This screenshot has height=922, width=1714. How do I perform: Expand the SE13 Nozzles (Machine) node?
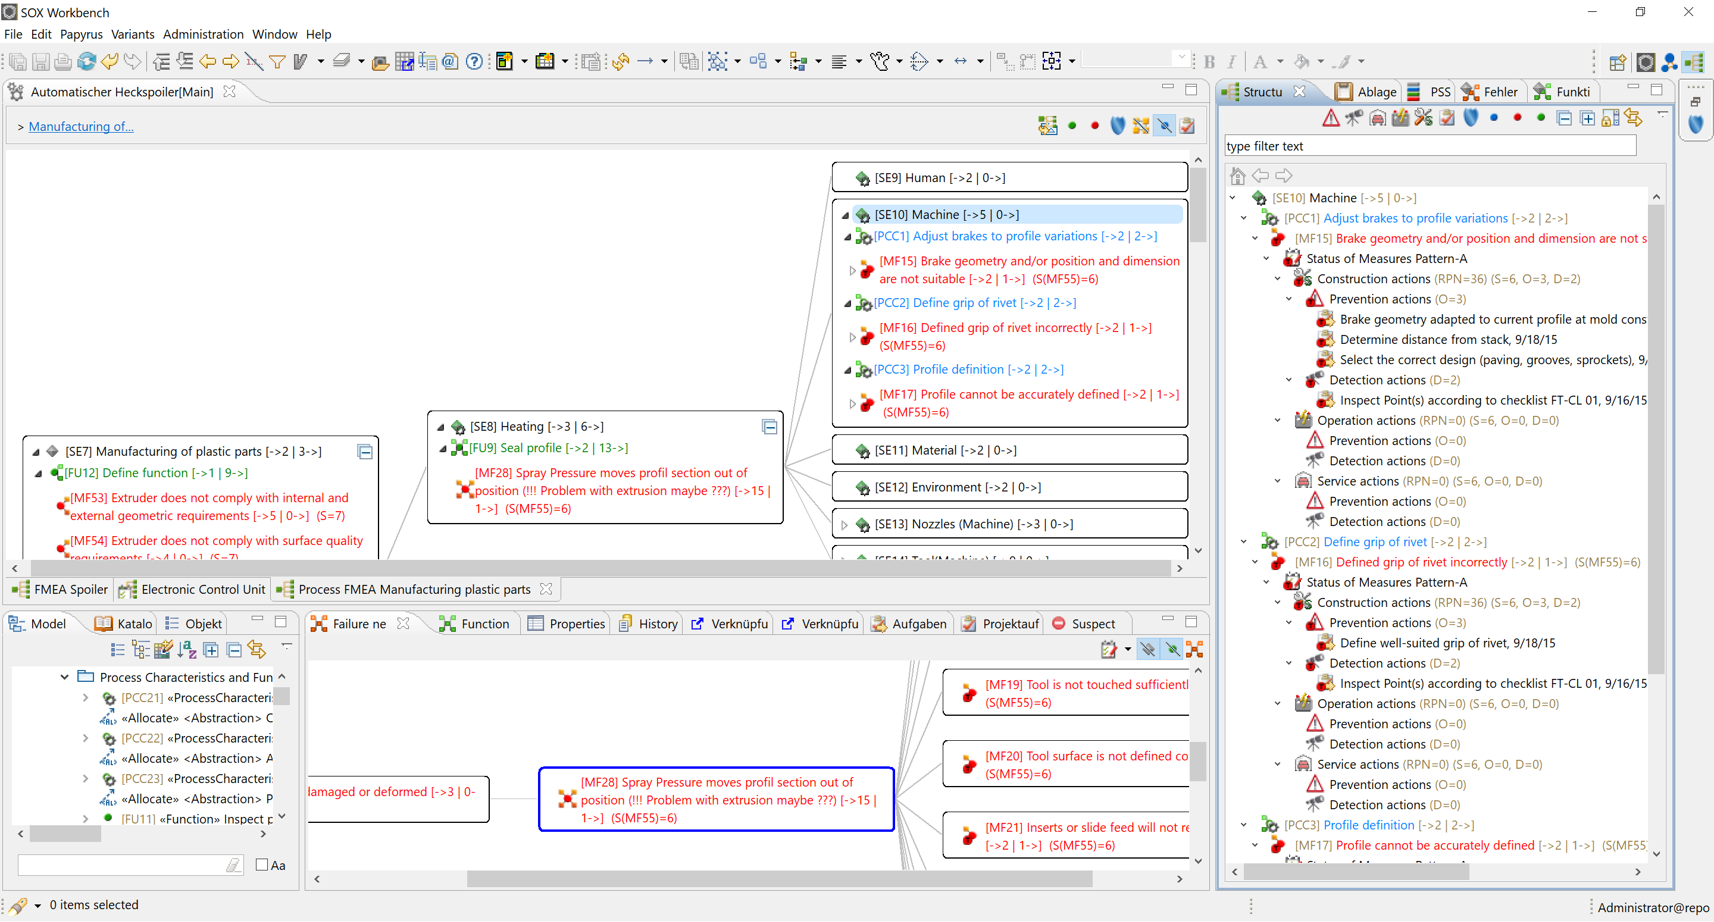point(845,524)
